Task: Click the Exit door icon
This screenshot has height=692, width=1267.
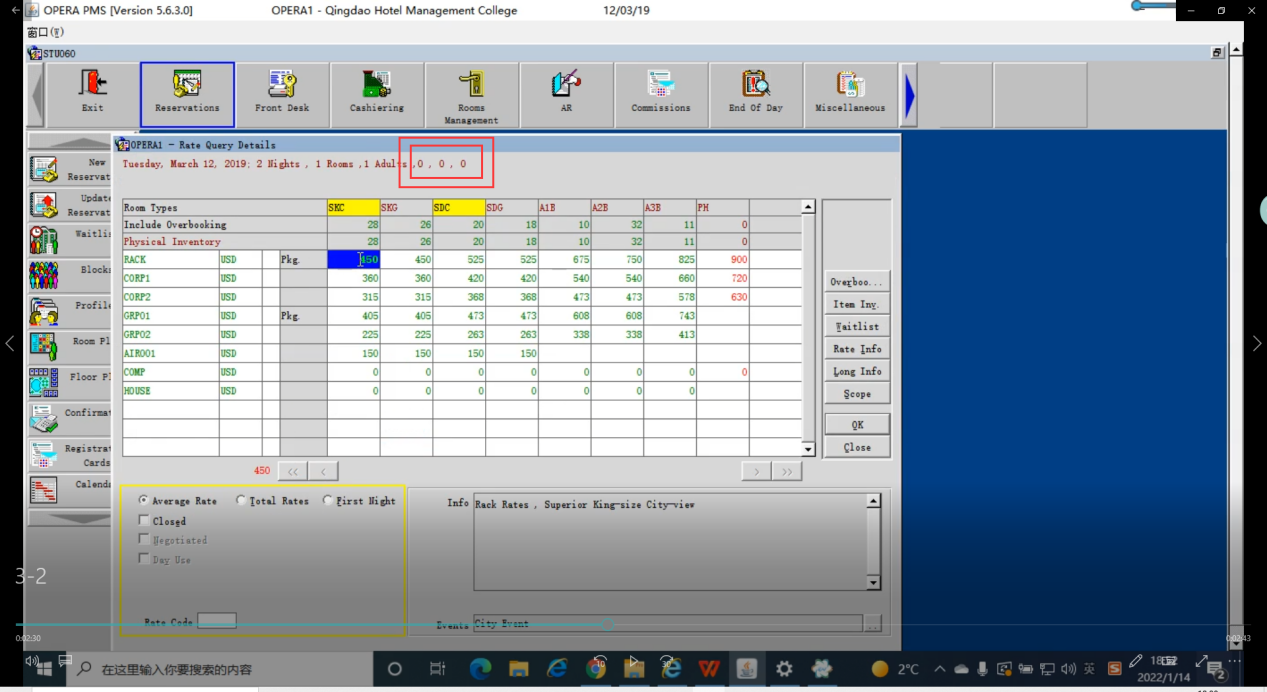Action: [x=93, y=90]
